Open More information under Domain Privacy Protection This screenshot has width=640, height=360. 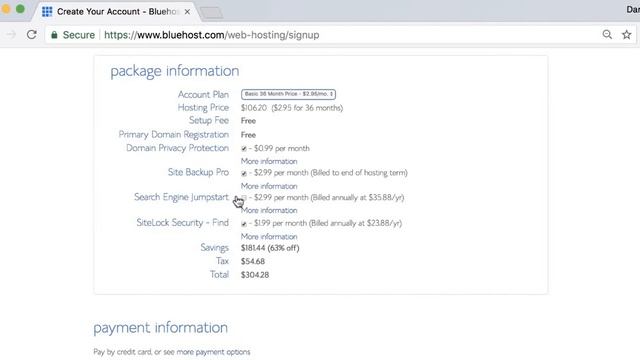pos(269,161)
